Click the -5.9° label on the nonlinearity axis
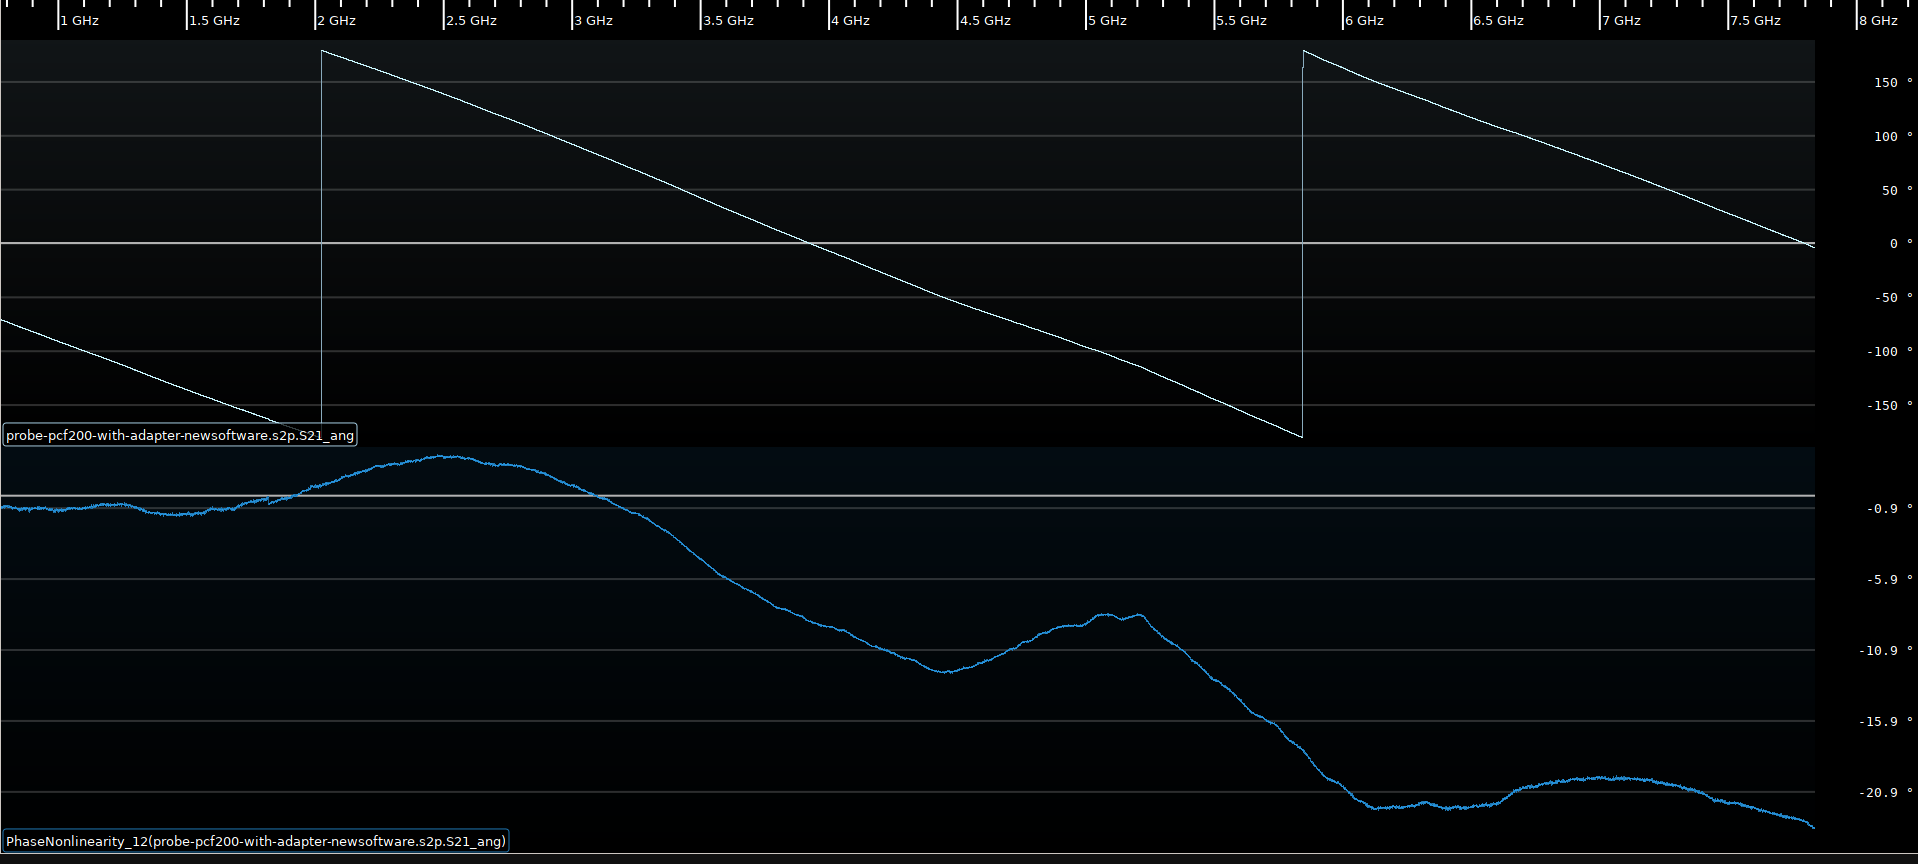1918x864 pixels. (1890, 579)
